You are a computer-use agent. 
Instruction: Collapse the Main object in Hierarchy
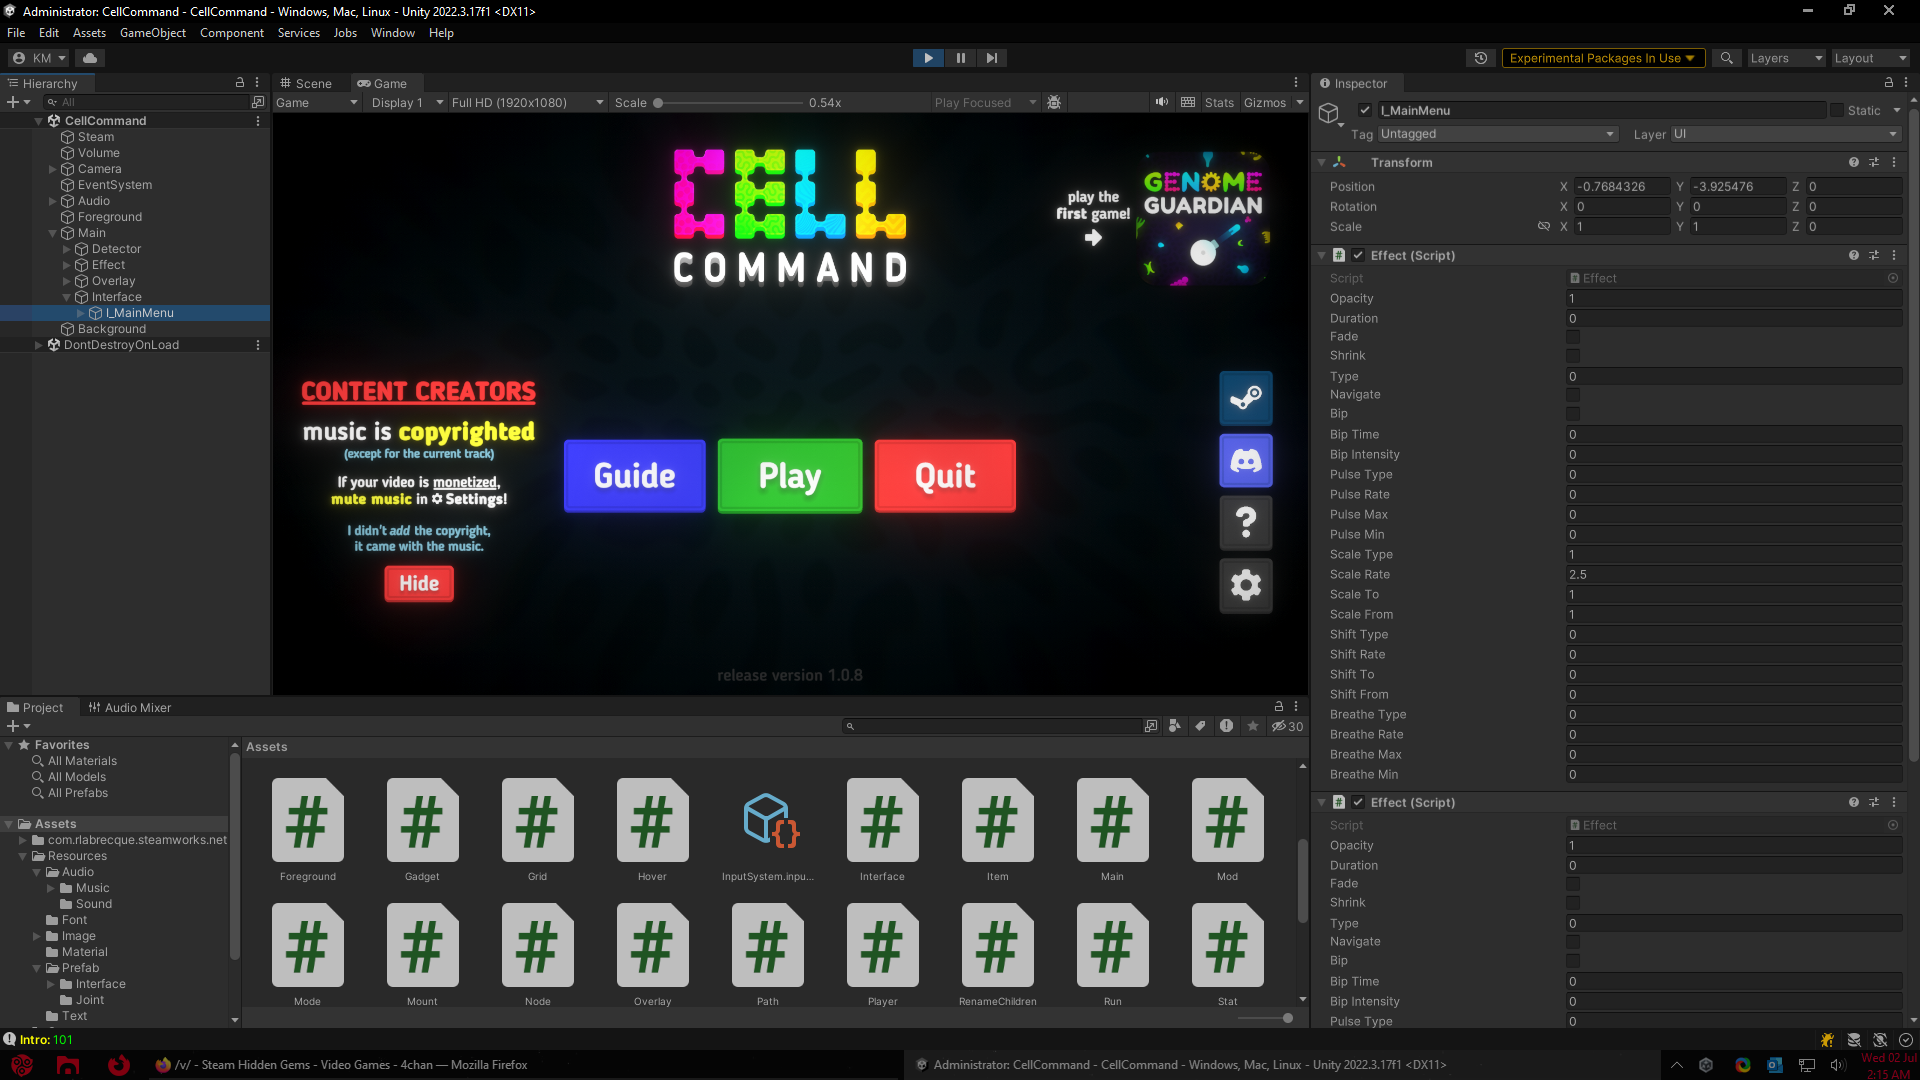(x=53, y=233)
